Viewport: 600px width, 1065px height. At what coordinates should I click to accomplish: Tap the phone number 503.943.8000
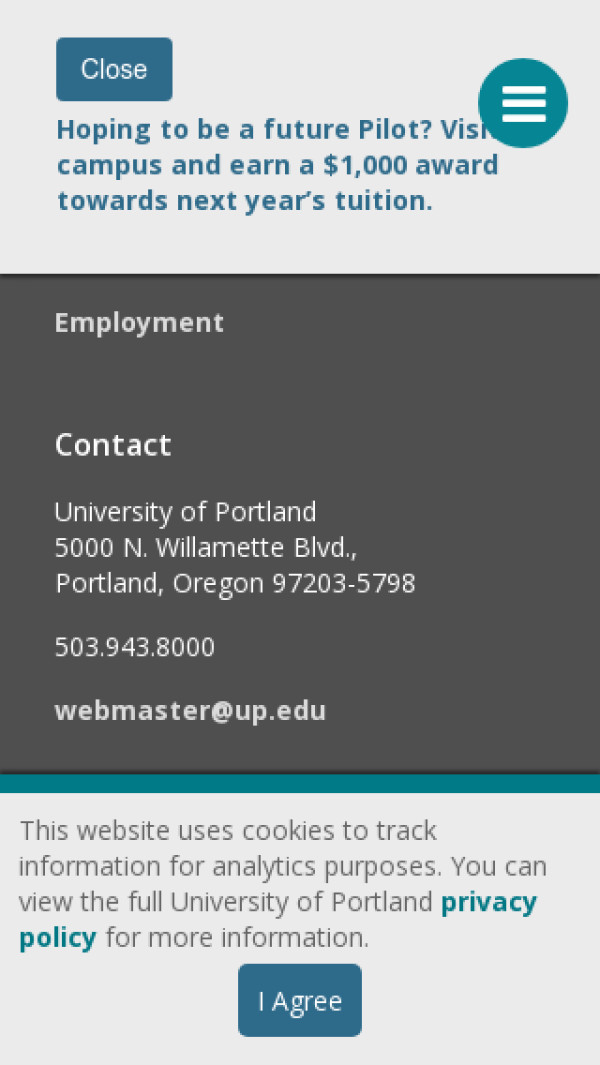[x=135, y=647]
